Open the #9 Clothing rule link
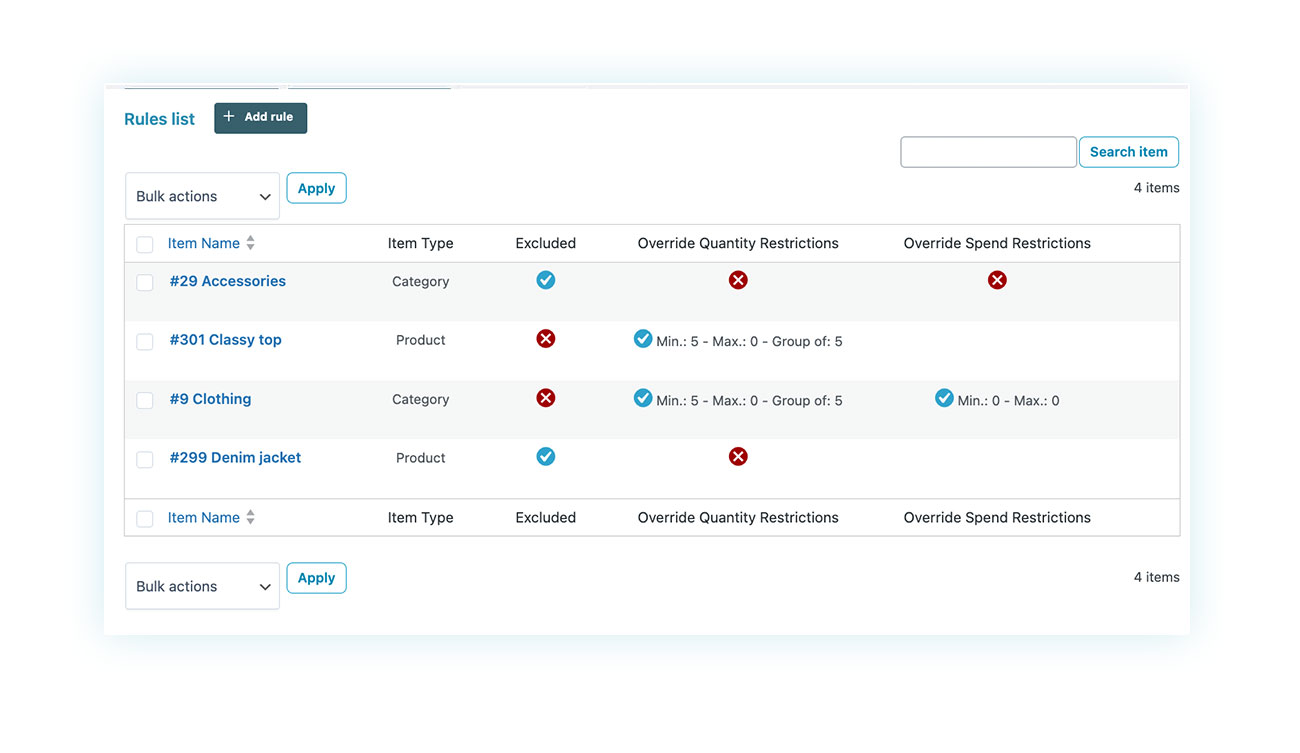Screen dimensions: 1300x753 [210, 399]
